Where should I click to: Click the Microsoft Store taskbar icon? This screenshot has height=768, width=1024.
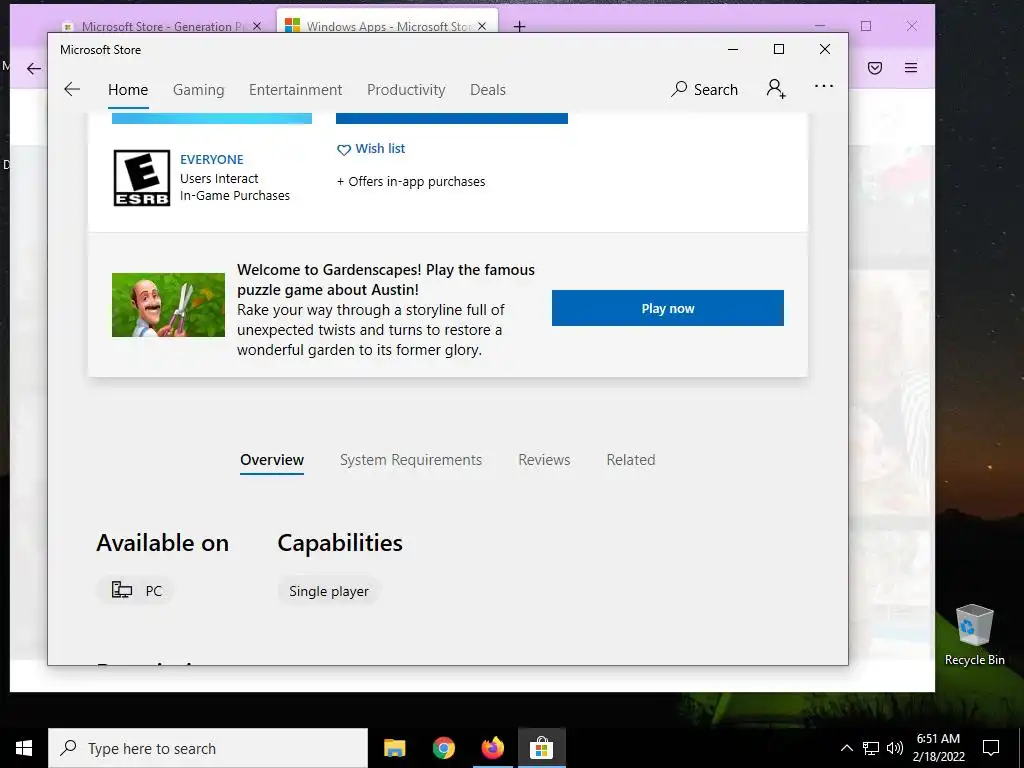click(x=541, y=748)
